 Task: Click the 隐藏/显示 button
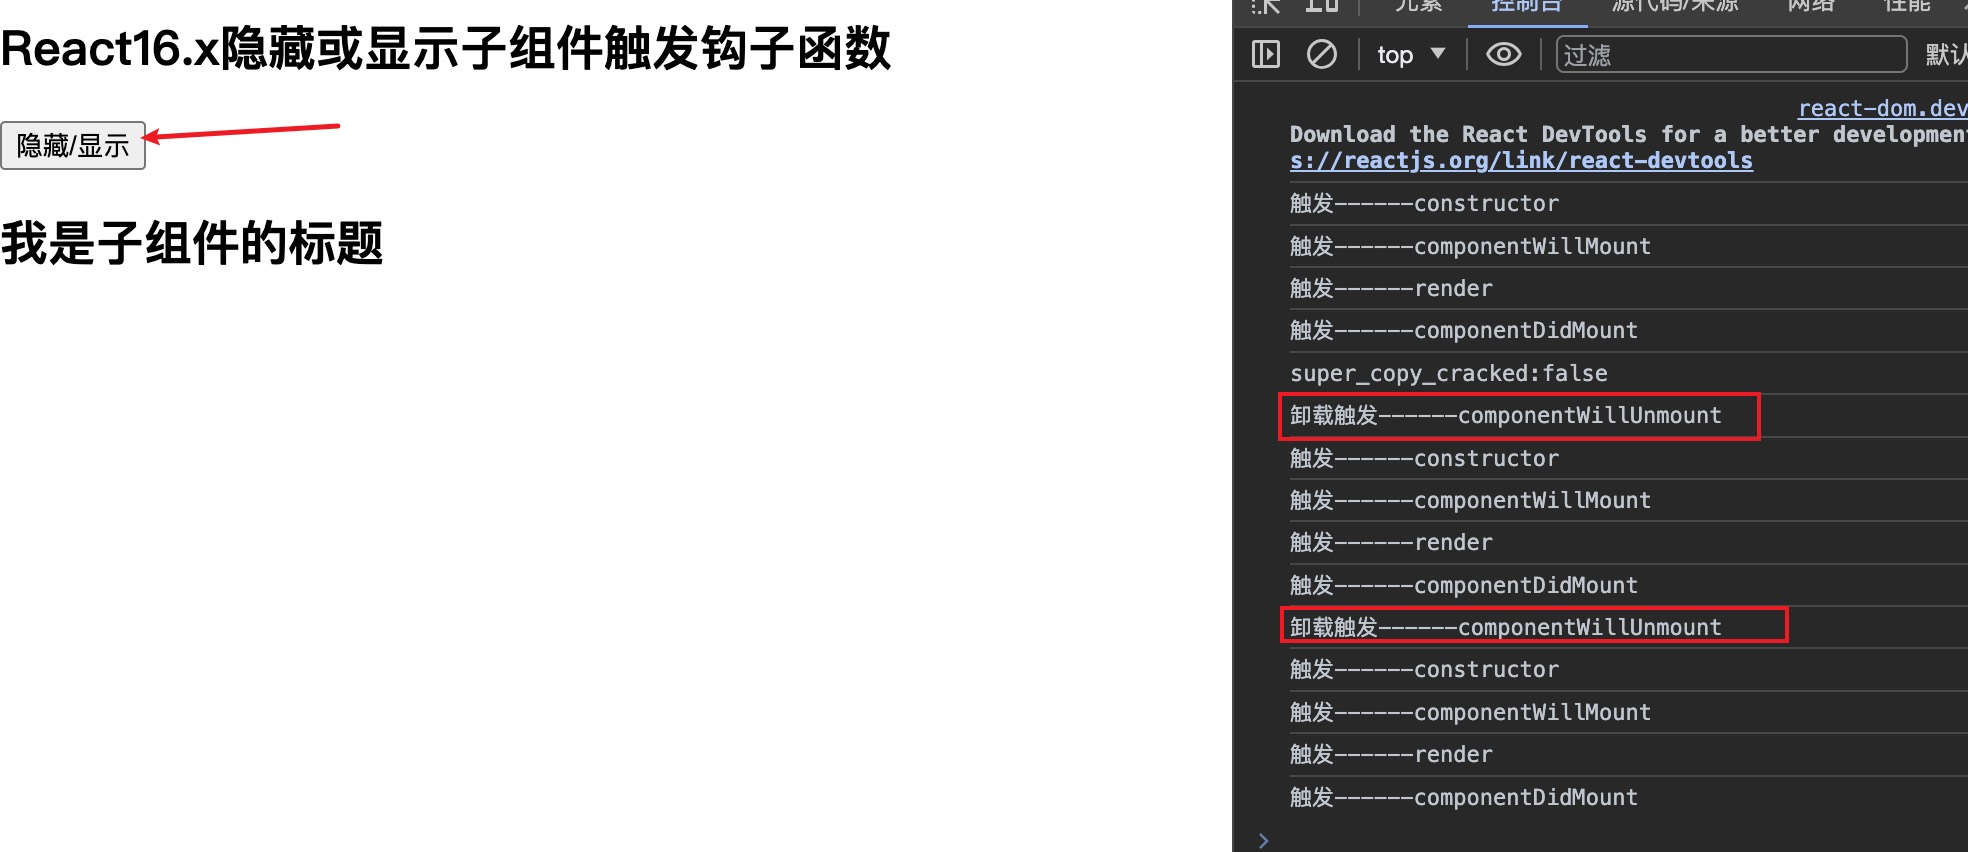coord(73,146)
